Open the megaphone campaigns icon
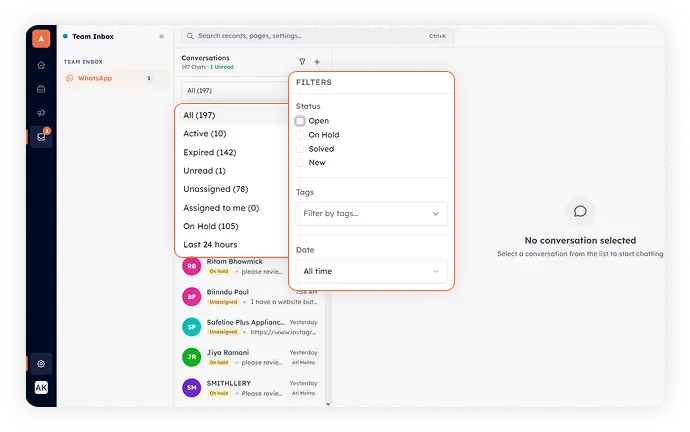 41,113
